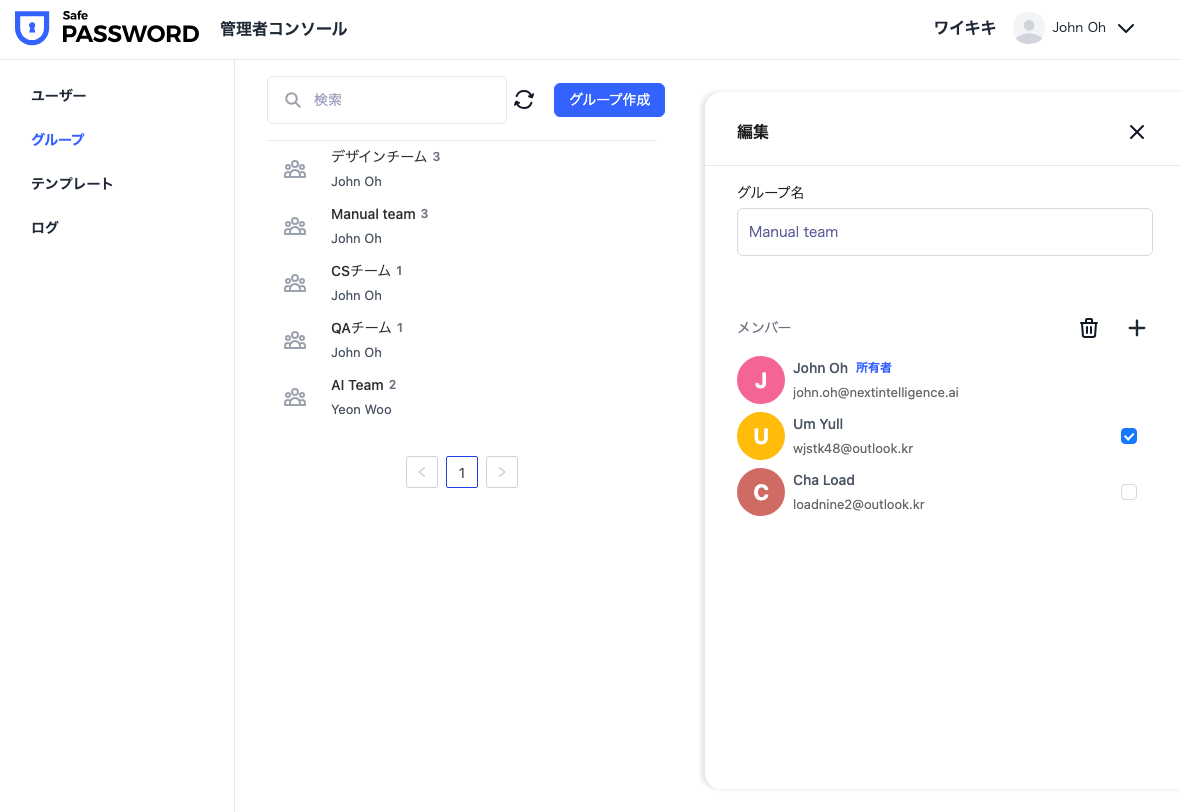Go to next page of groups
This screenshot has width=1181, height=812.
[502, 472]
